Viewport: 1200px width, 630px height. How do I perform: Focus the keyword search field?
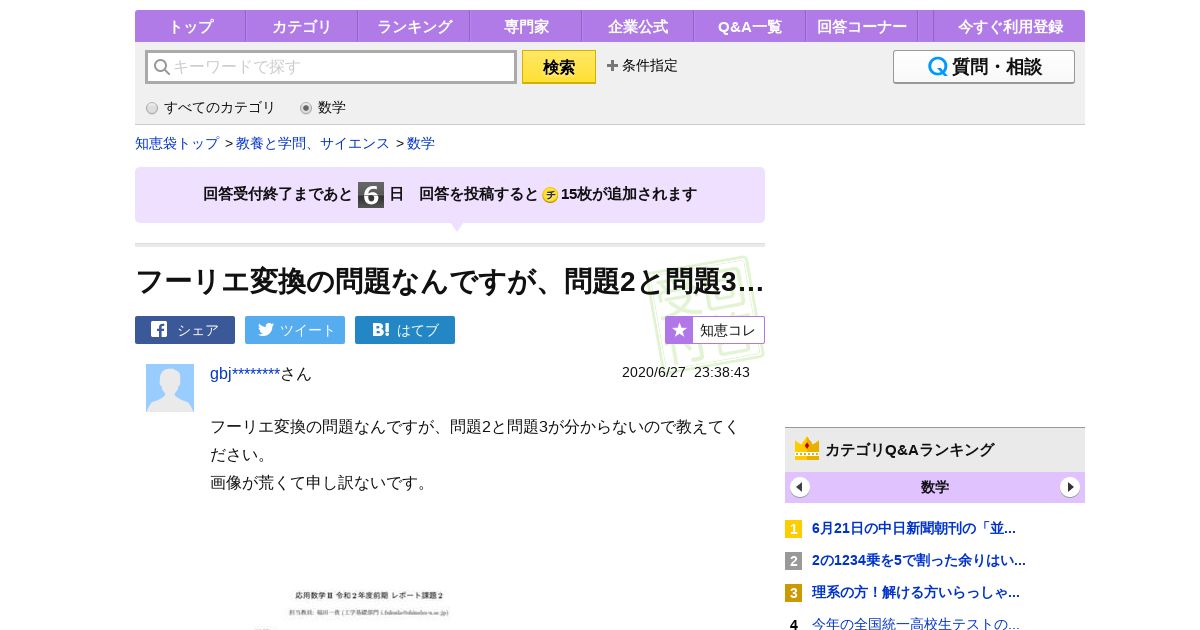tap(331, 67)
